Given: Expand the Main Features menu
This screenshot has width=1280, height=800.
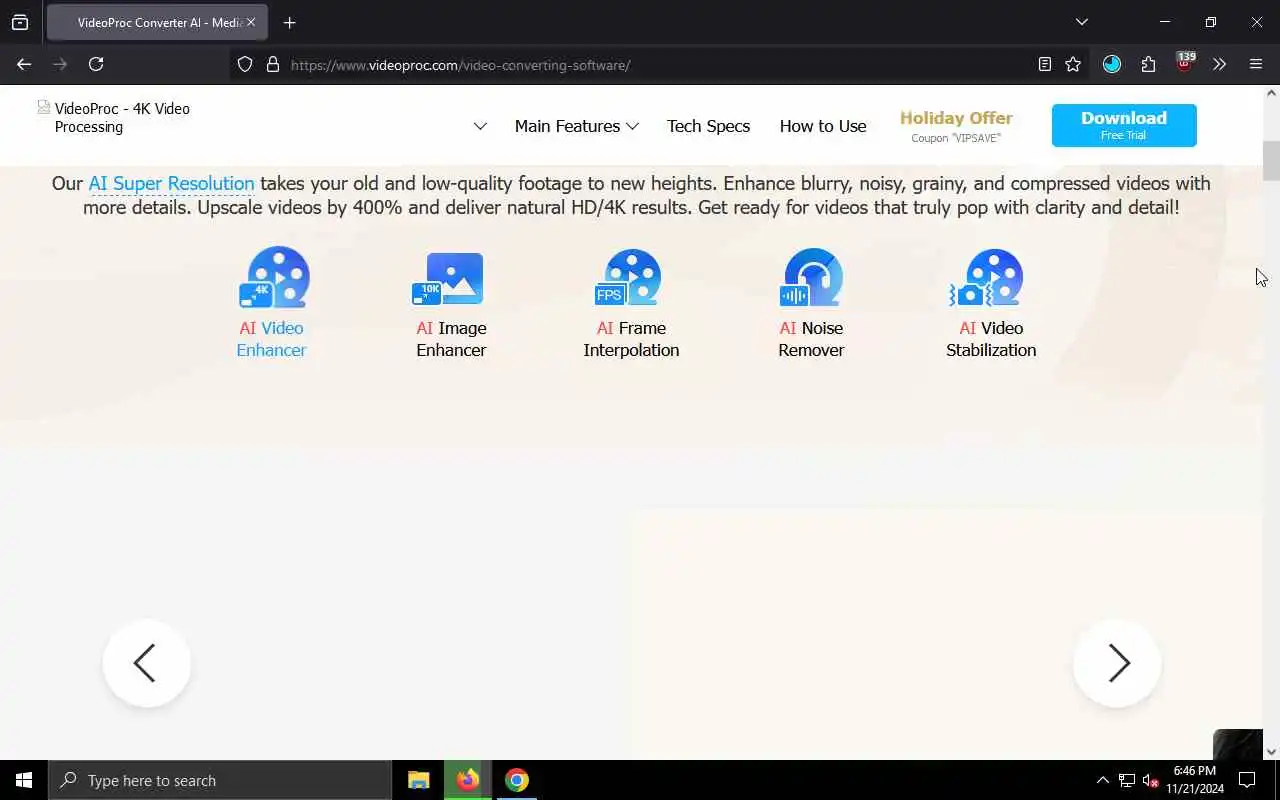Looking at the screenshot, I should coord(576,126).
